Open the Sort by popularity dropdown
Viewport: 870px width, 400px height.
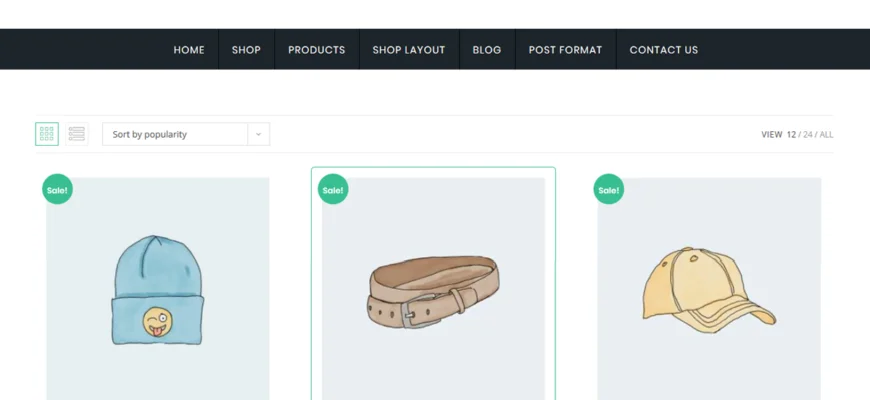[175, 134]
